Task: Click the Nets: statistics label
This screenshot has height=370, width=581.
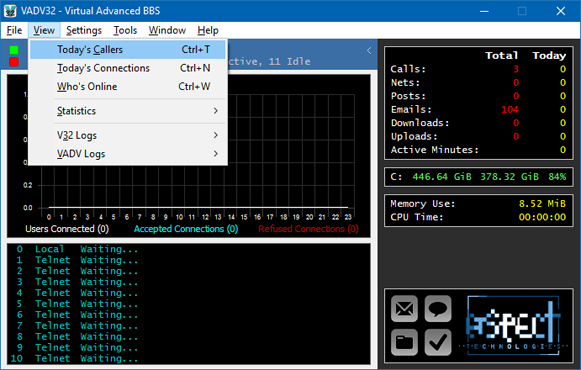Action: click(405, 83)
